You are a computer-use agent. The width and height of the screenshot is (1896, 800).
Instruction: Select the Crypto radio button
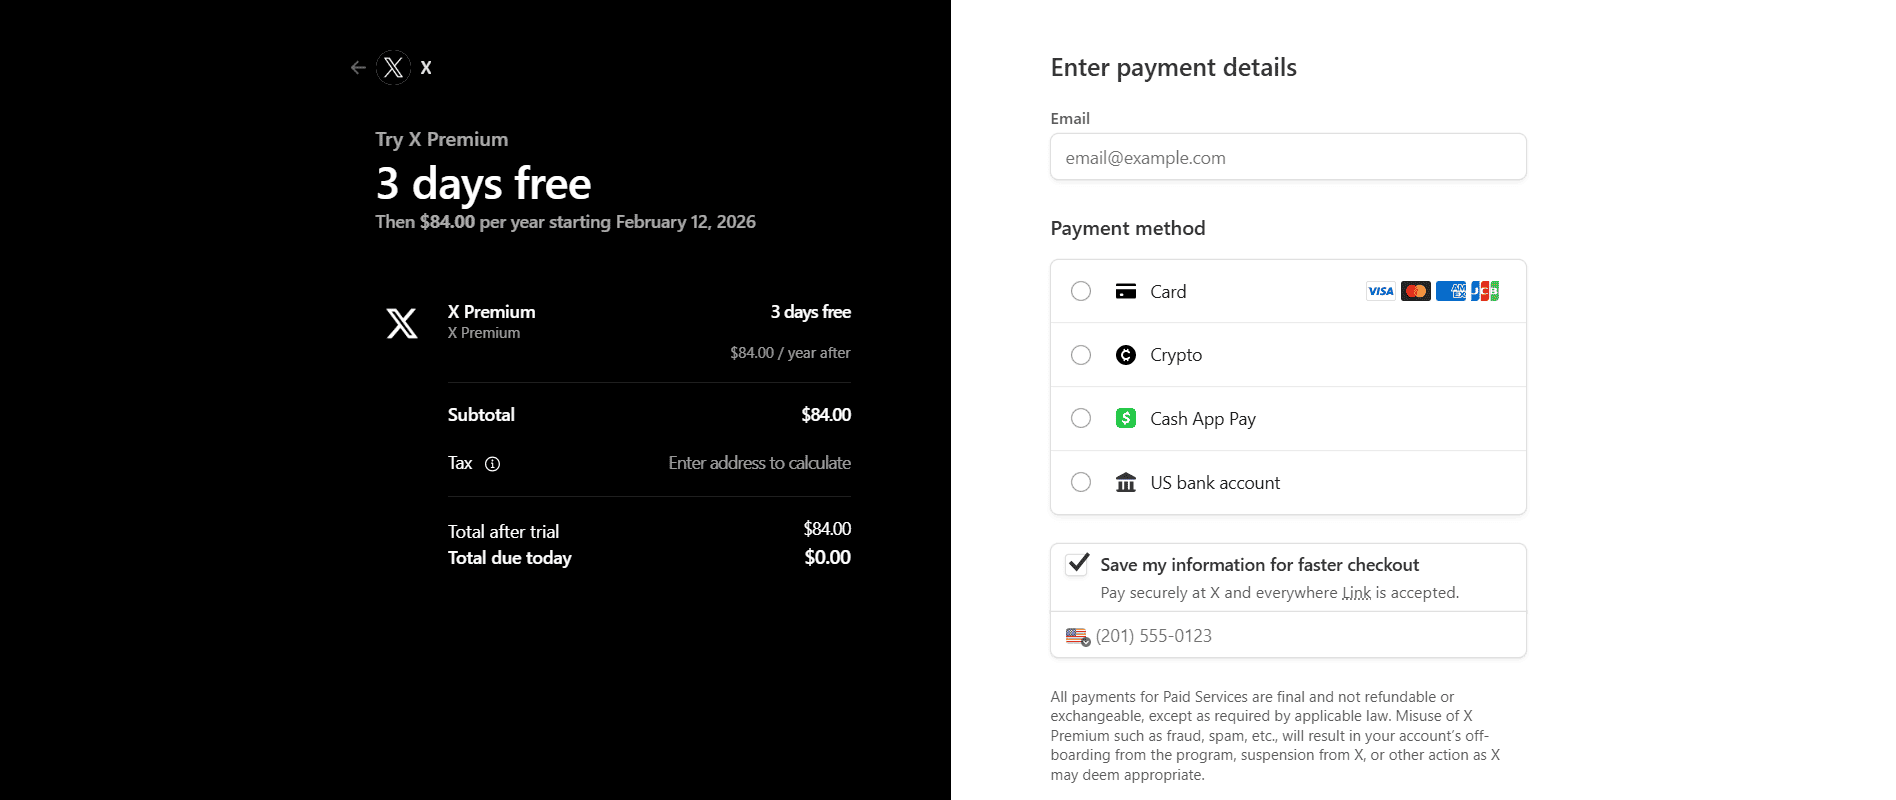click(x=1081, y=355)
